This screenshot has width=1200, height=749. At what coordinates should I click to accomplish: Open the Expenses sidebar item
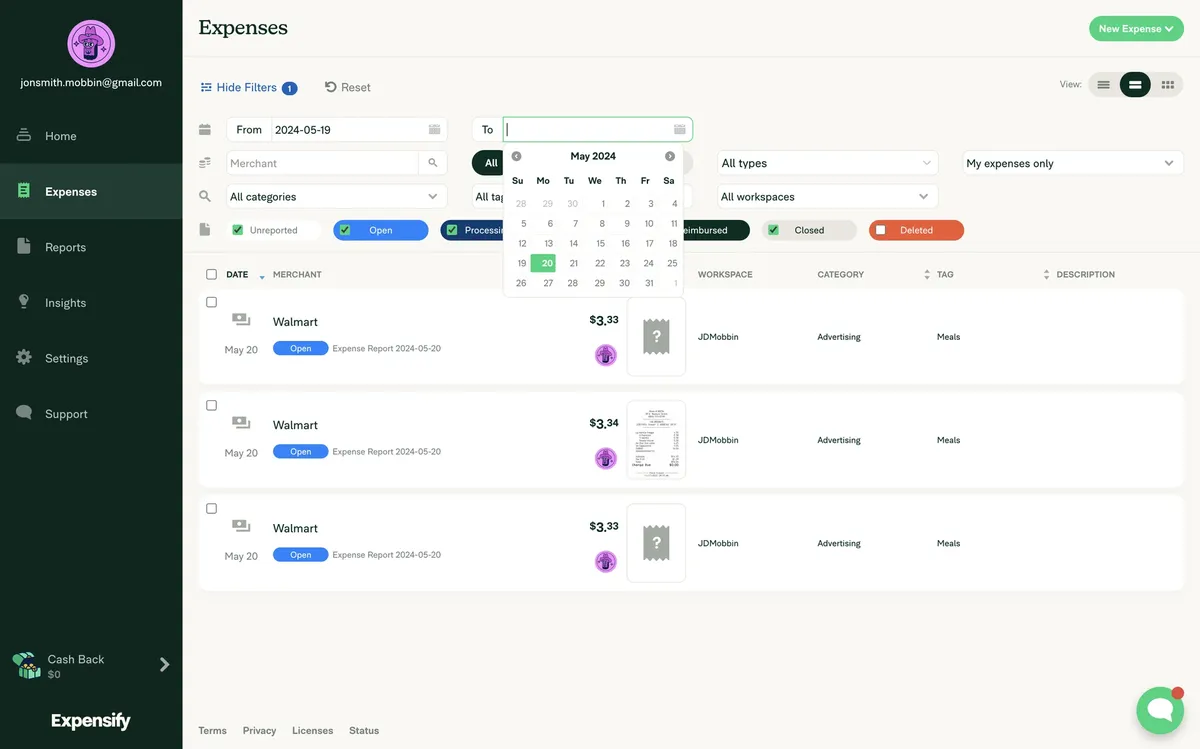pos(91,192)
